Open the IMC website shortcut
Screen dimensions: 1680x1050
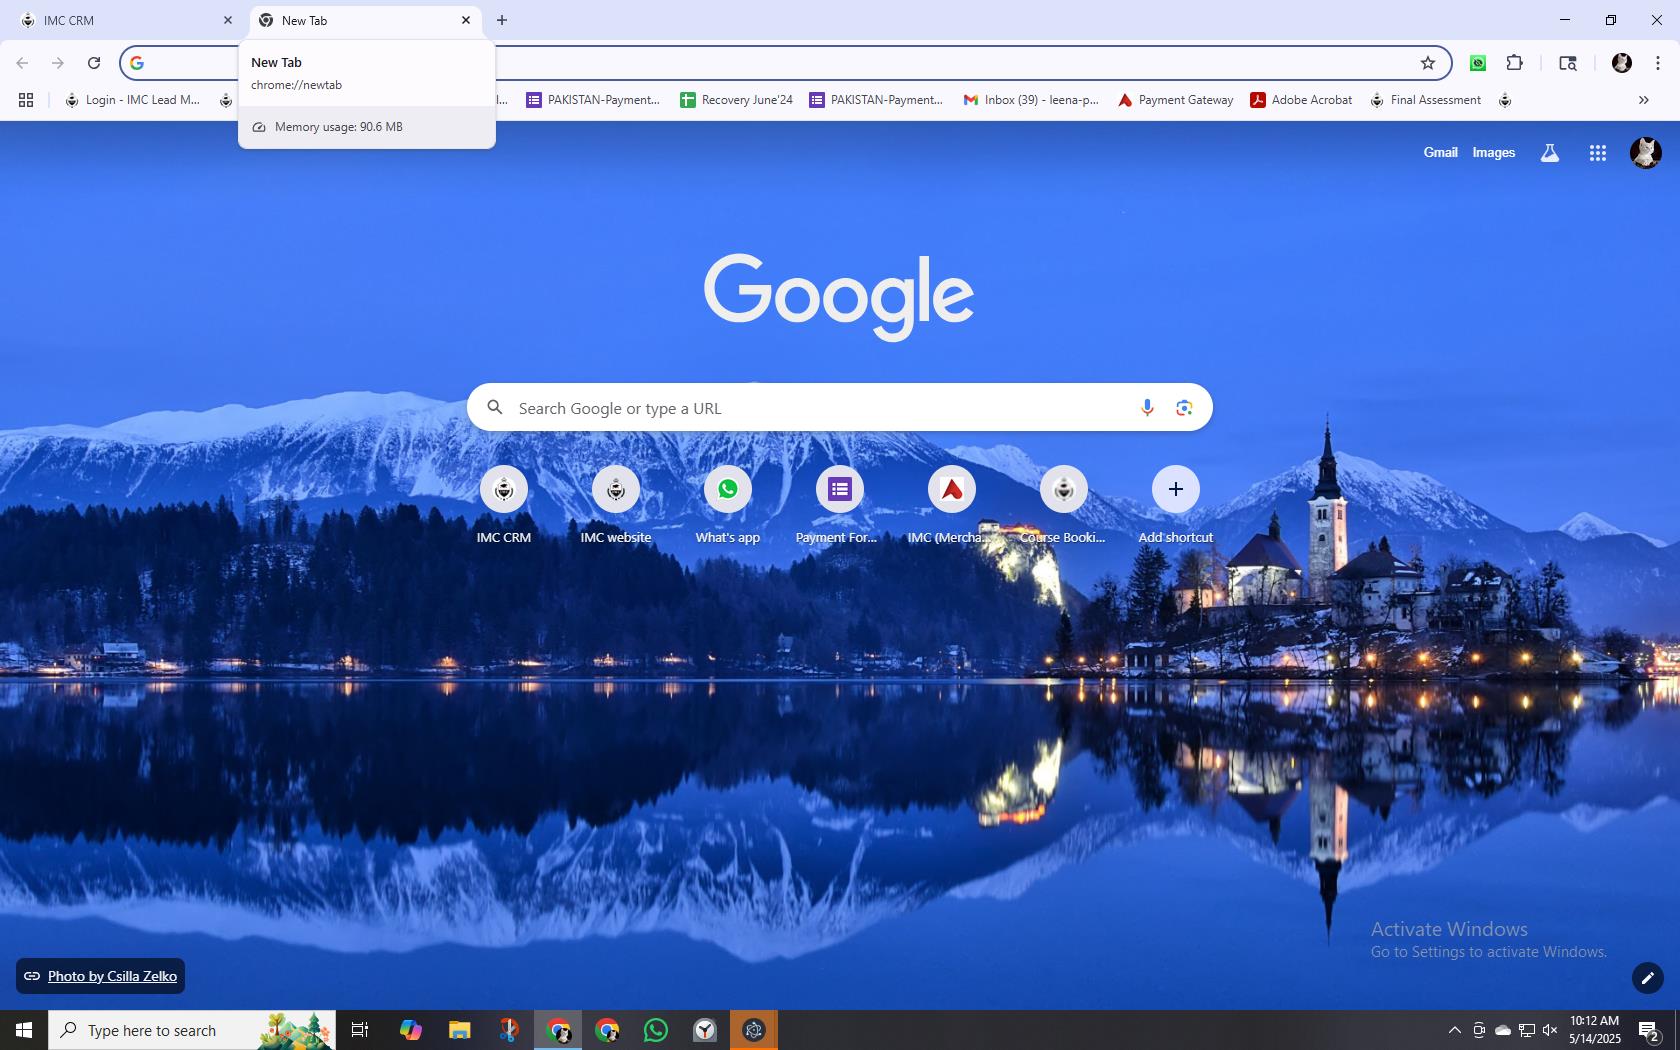pyautogui.click(x=616, y=505)
